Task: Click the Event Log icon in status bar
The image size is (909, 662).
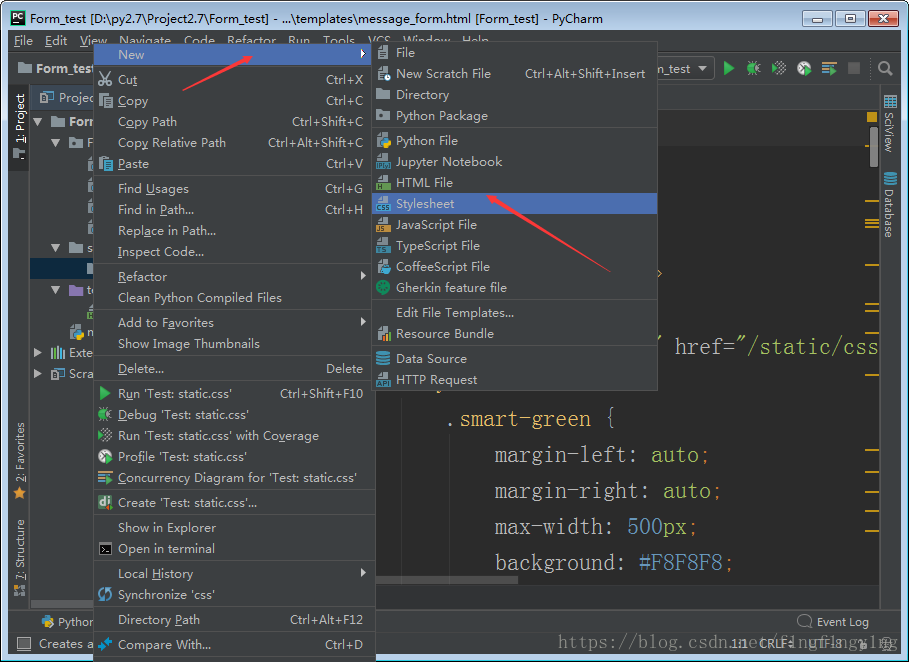Action: 805,621
